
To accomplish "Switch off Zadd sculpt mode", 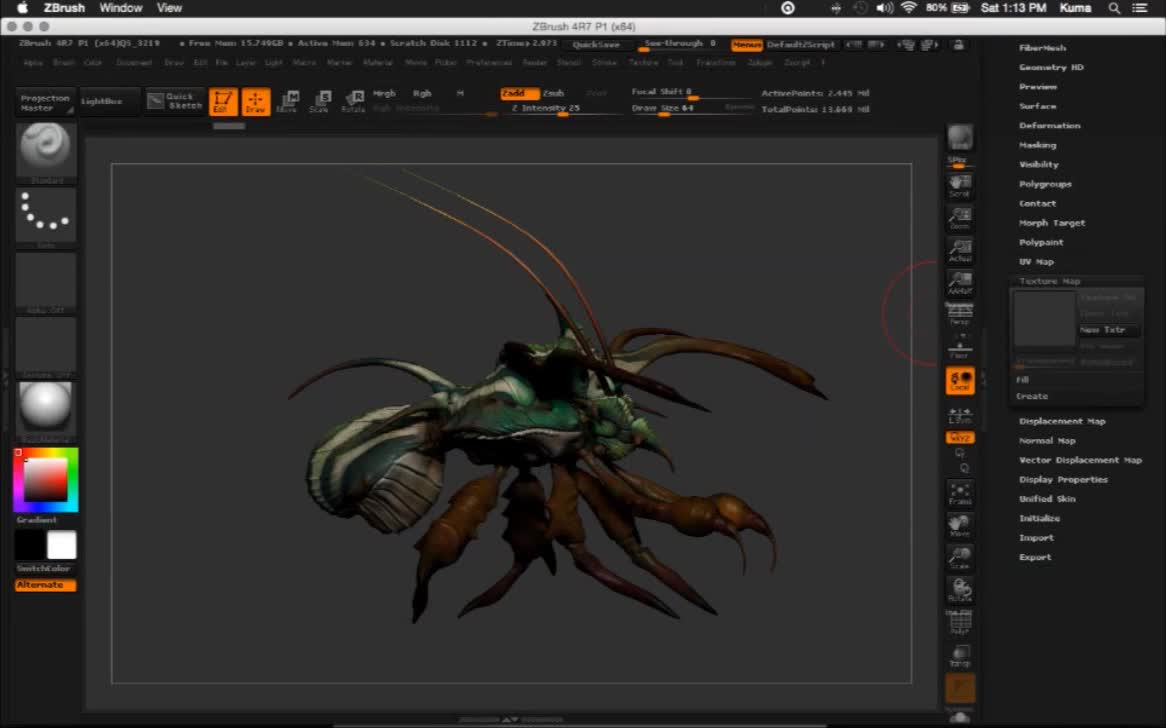I will [x=519, y=94].
